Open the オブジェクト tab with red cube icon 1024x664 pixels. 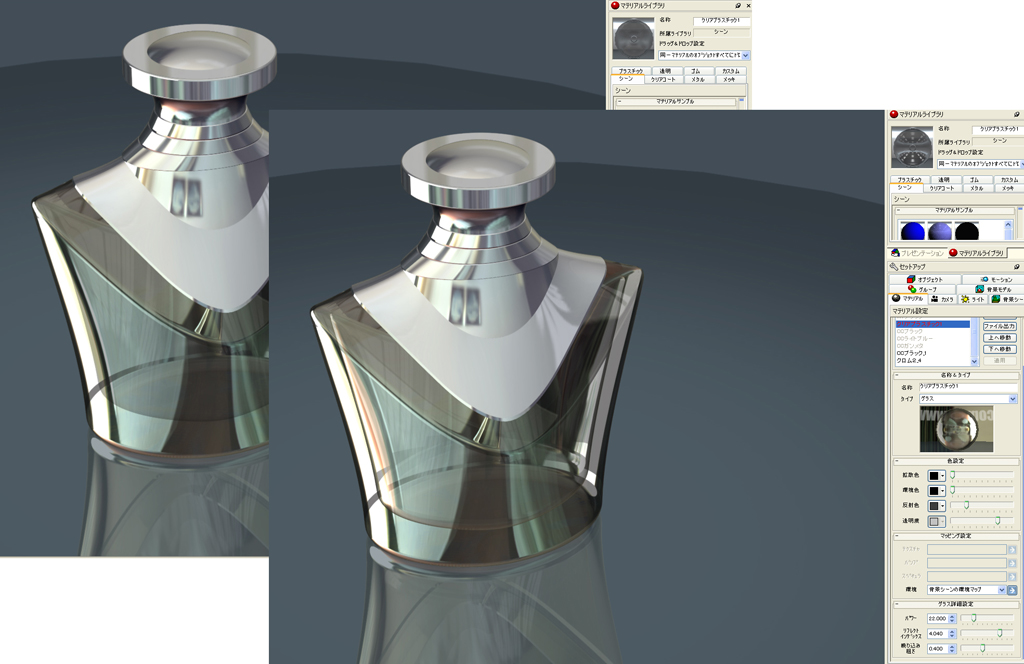click(926, 279)
